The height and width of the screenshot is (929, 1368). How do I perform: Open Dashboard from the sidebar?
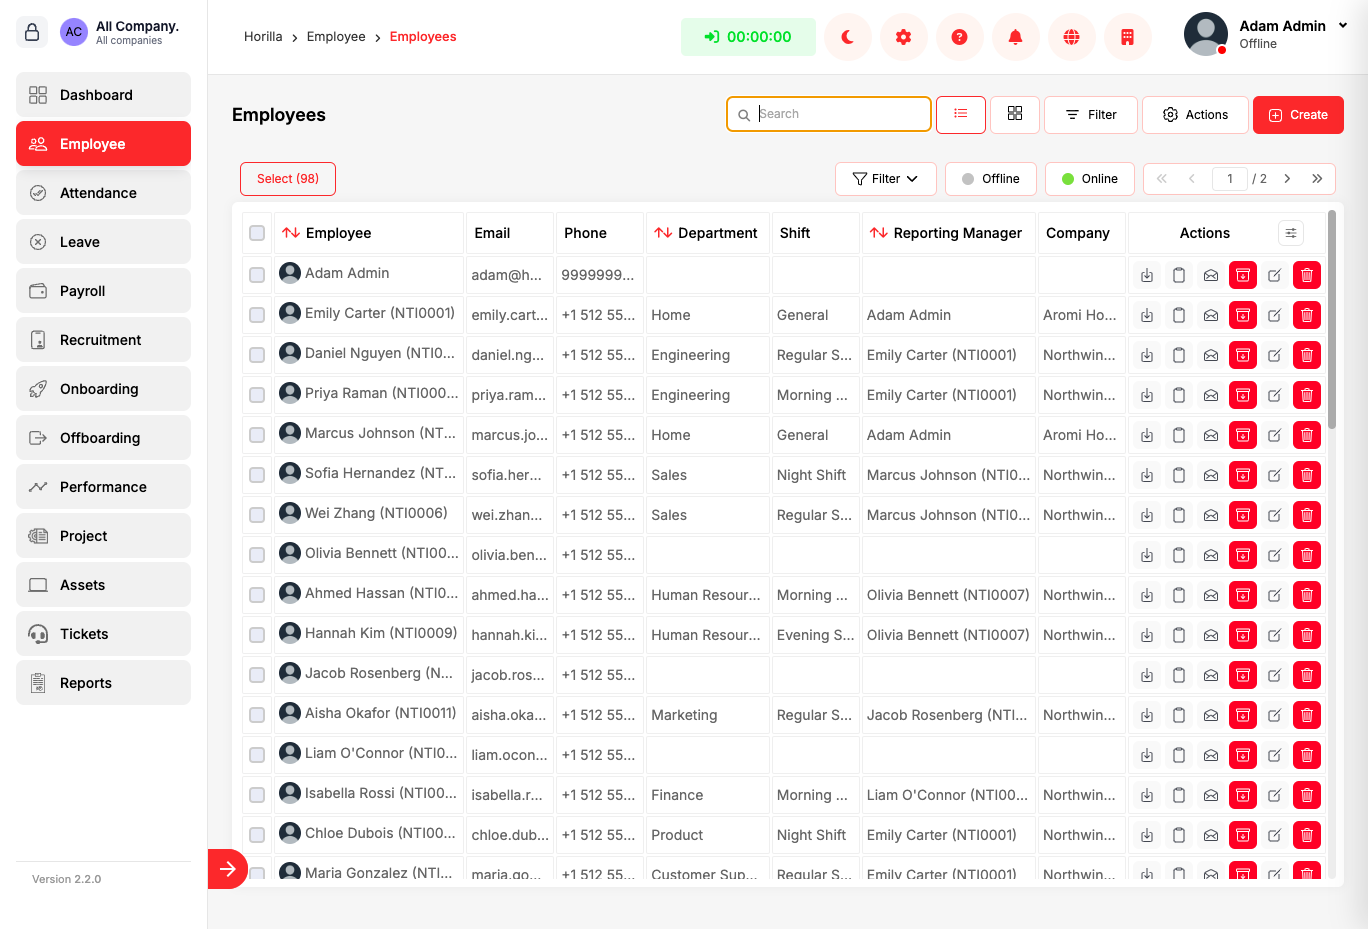pyautogui.click(x=104, y=95)
